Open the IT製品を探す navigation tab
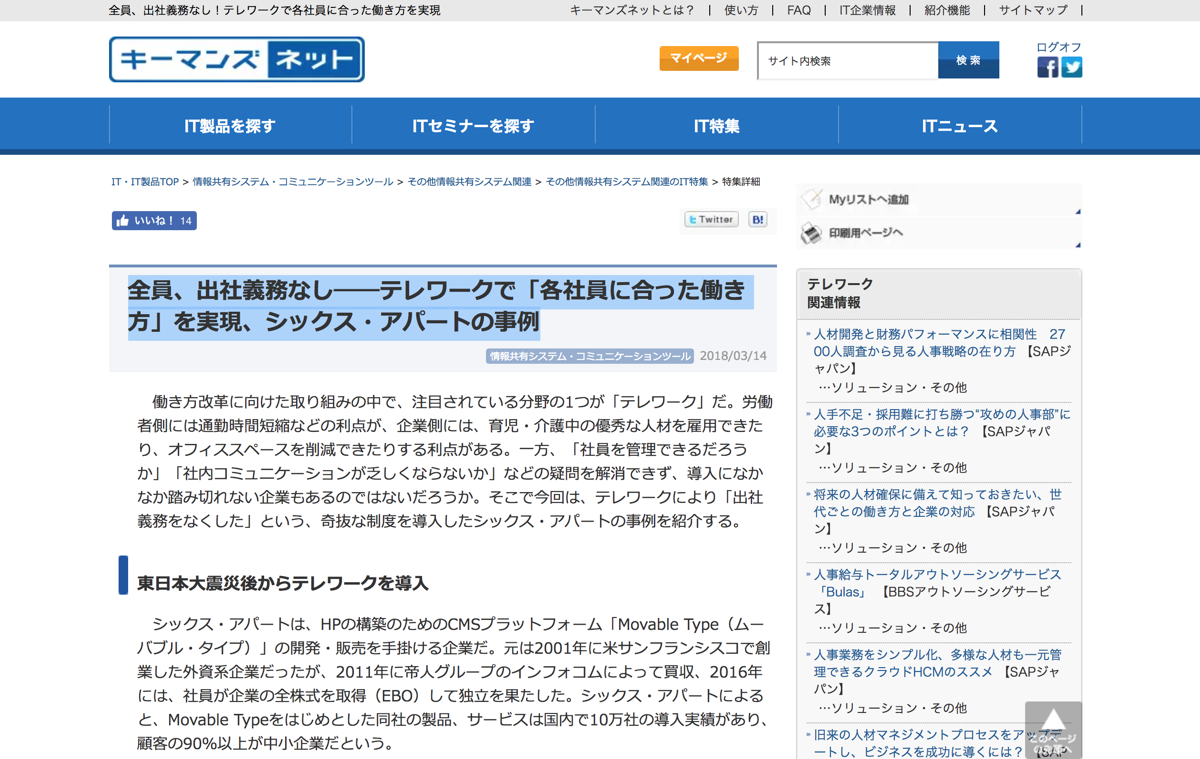1200x759 pixels. 230,126
